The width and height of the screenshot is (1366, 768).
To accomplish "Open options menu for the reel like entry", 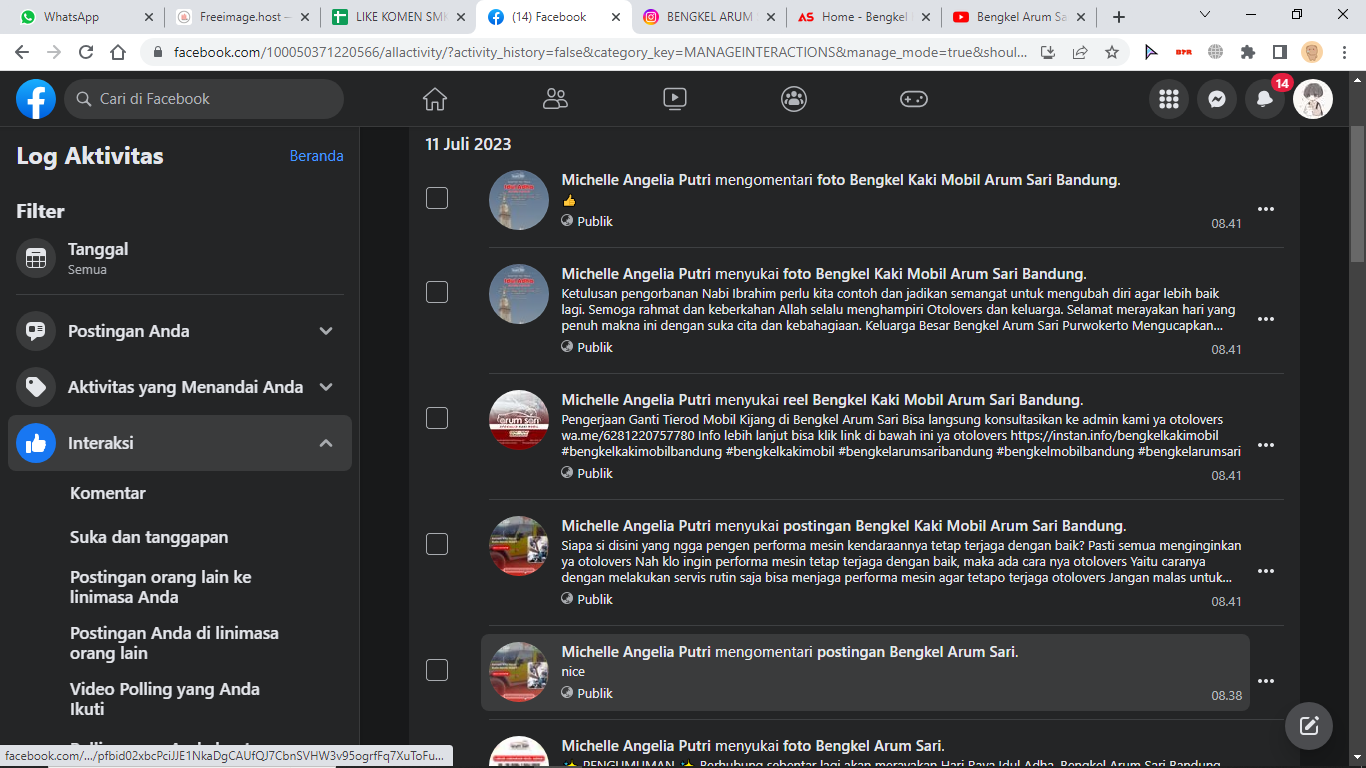I will pos(1266,445).
